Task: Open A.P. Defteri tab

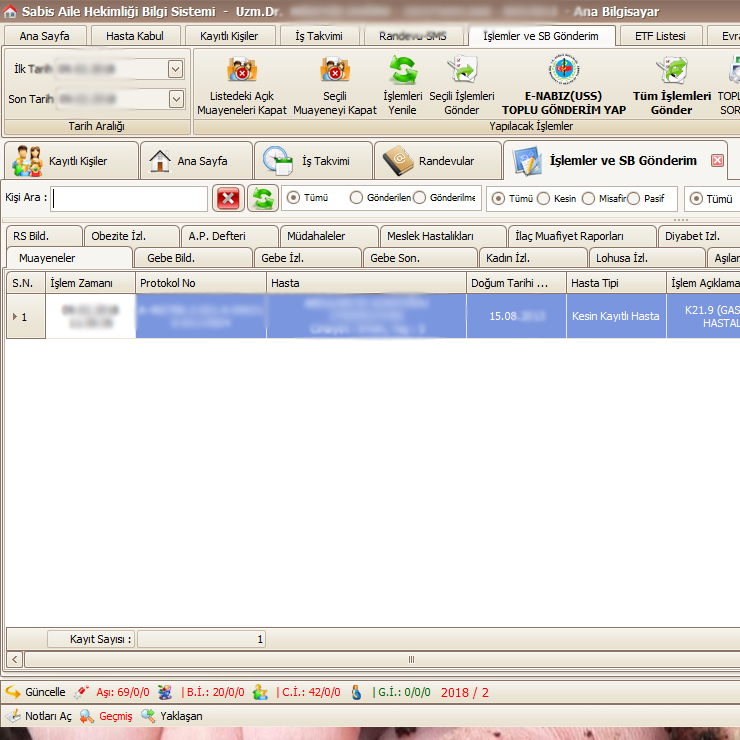Action: point(229,236)
